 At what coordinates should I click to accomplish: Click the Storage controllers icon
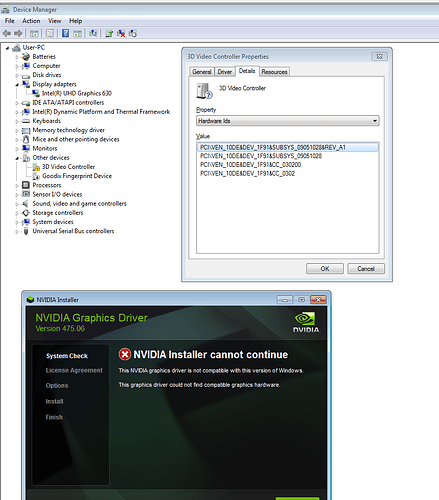pos(26,213)
